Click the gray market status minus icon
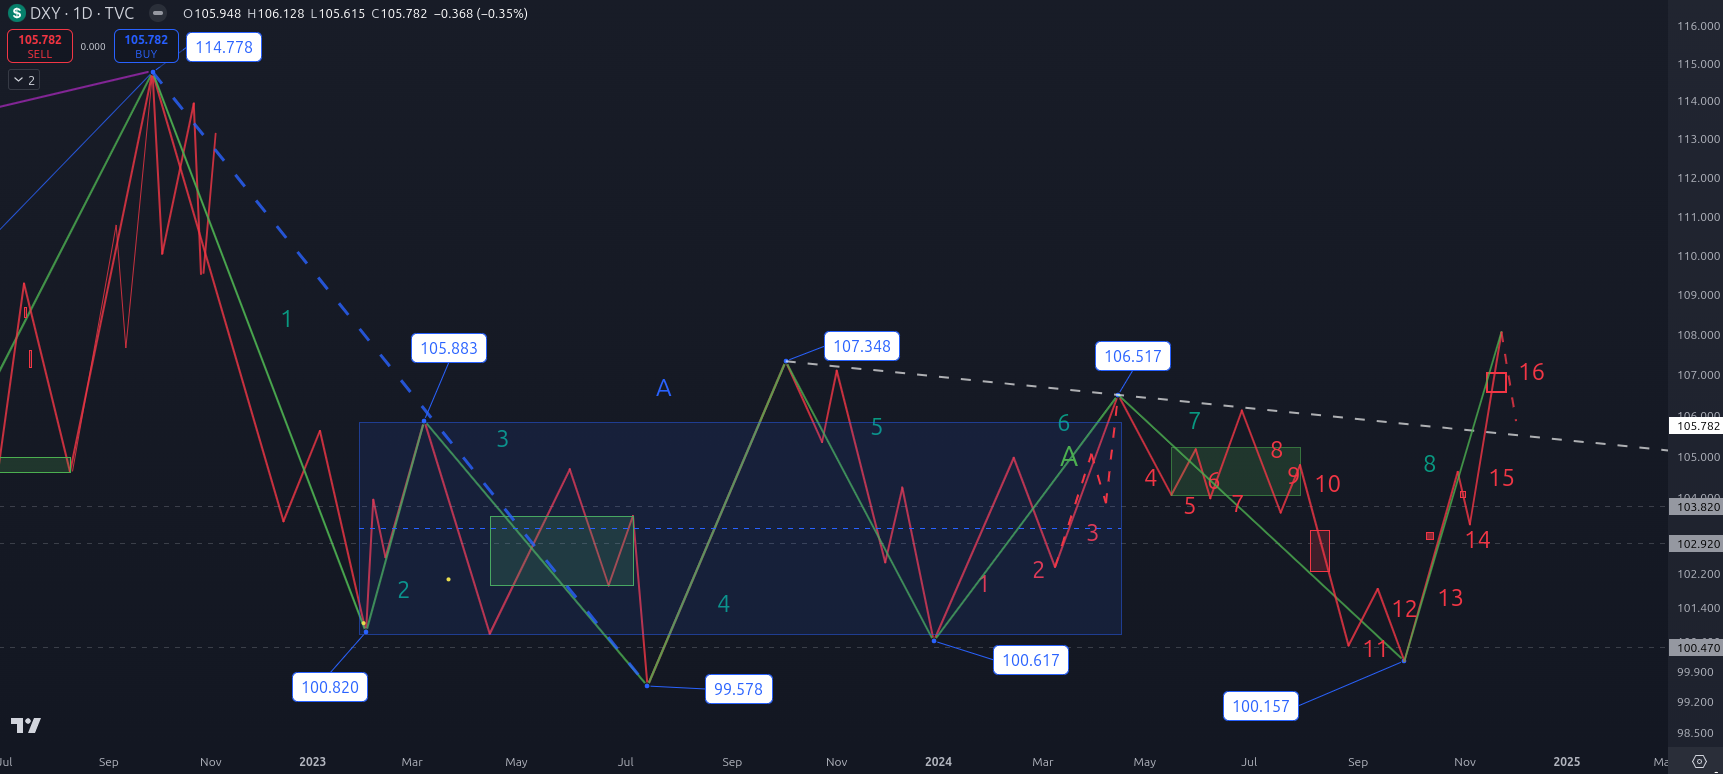Screen dimensions: 1723x774 pyautogui.click(x=157, y=13)
